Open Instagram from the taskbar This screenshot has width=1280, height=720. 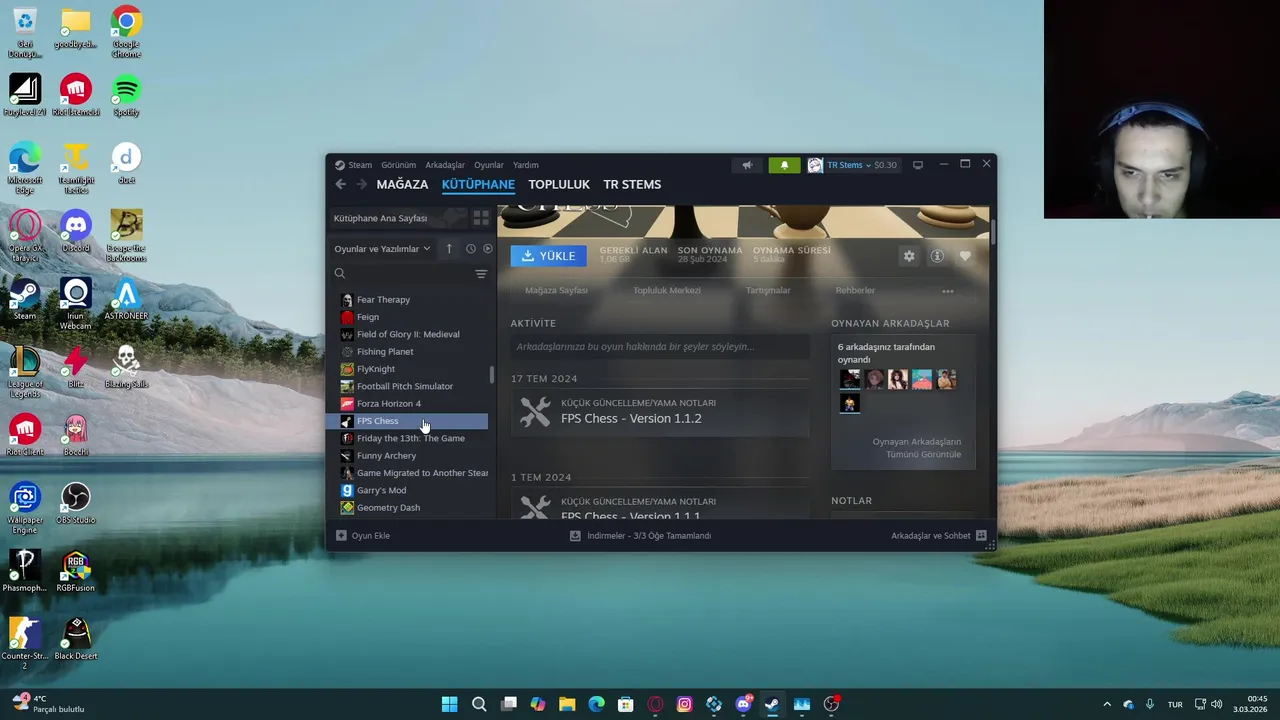point(684,704)
